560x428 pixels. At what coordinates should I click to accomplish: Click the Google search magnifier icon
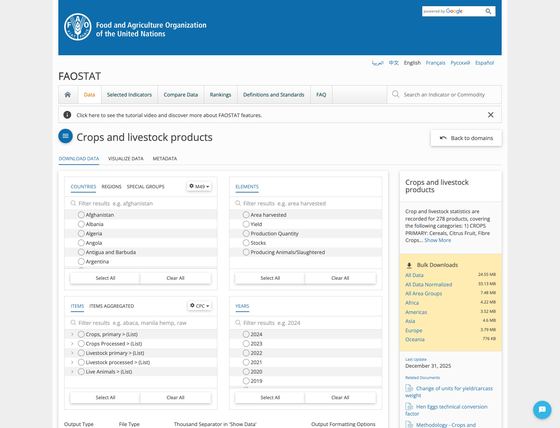coord(488,11)
